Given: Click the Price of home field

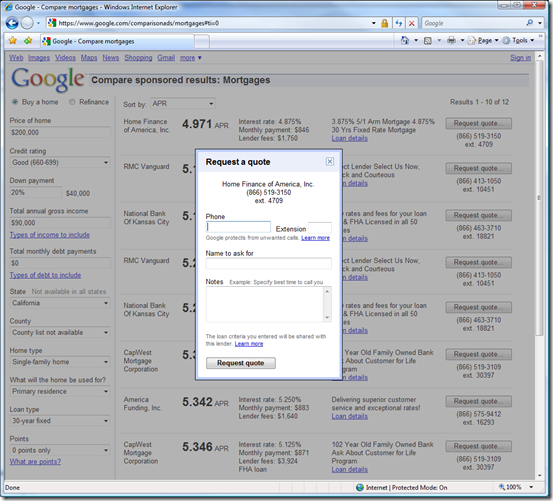Looking at the screenshot, I should pyautogui.click(x=60, y=132).
